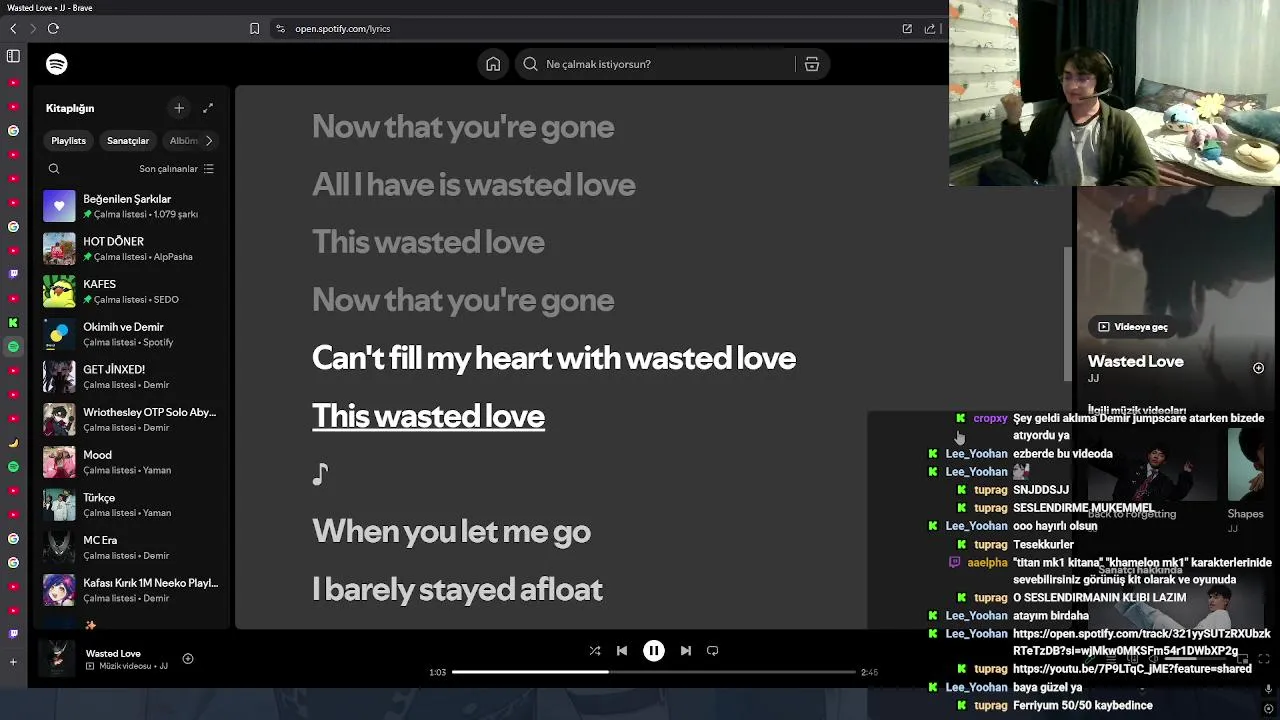The width and height of the screenshot is (1280, 720).
Task: Open artist JJ link in player bar
Action: coord(163,666)
